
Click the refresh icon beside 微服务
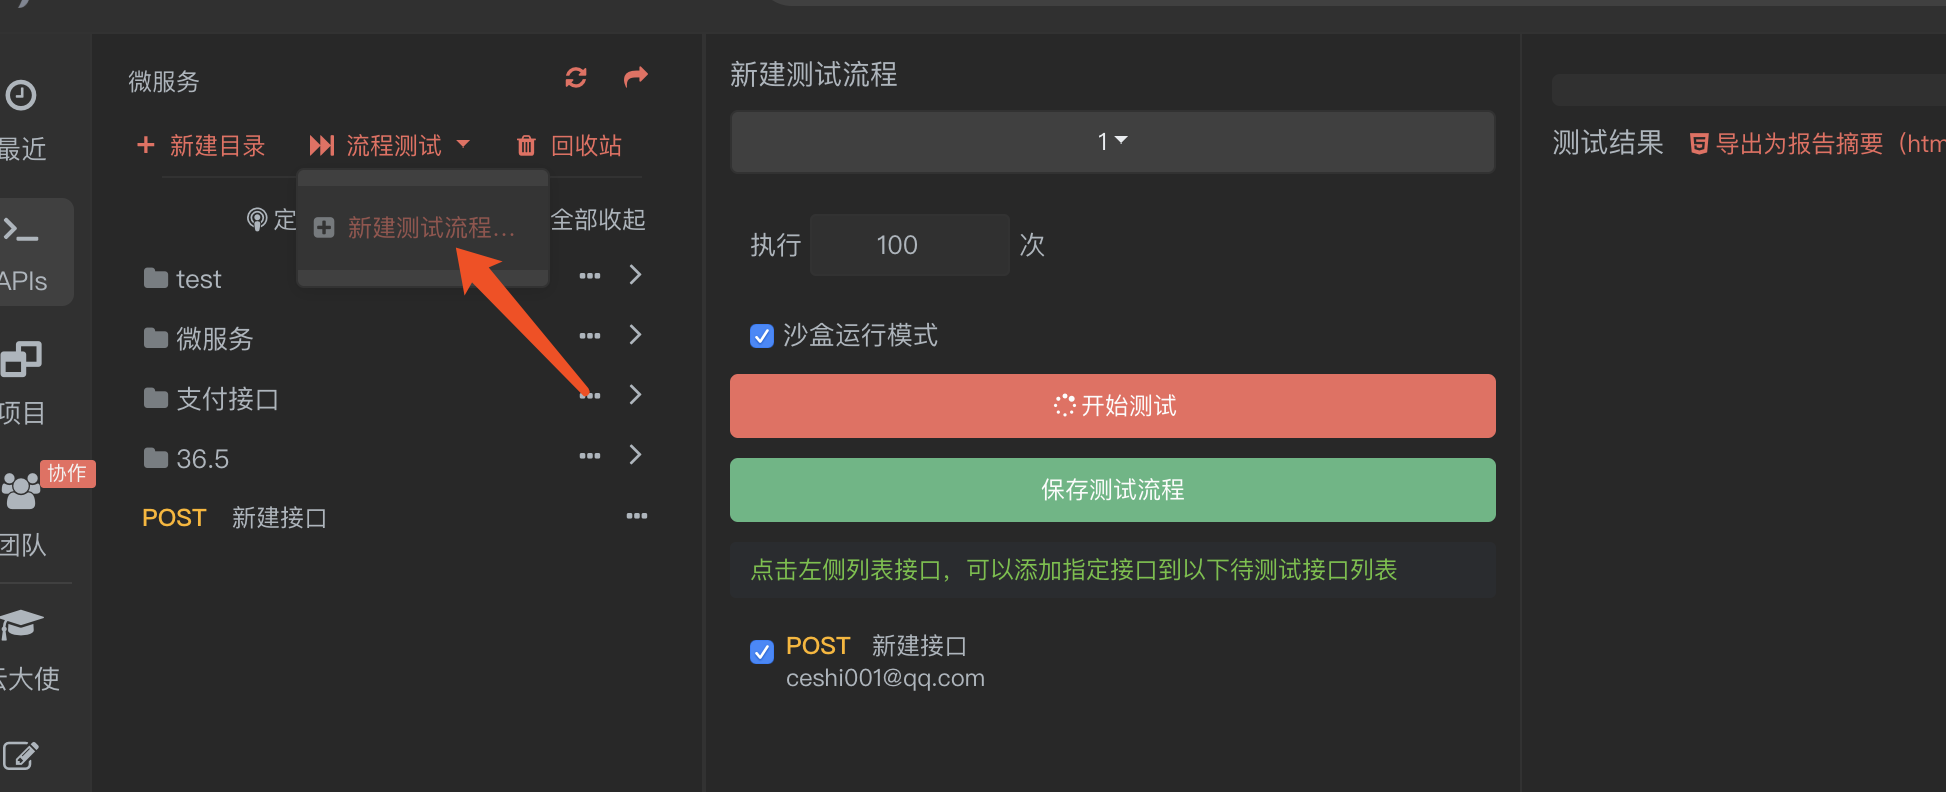click(576, 77)
